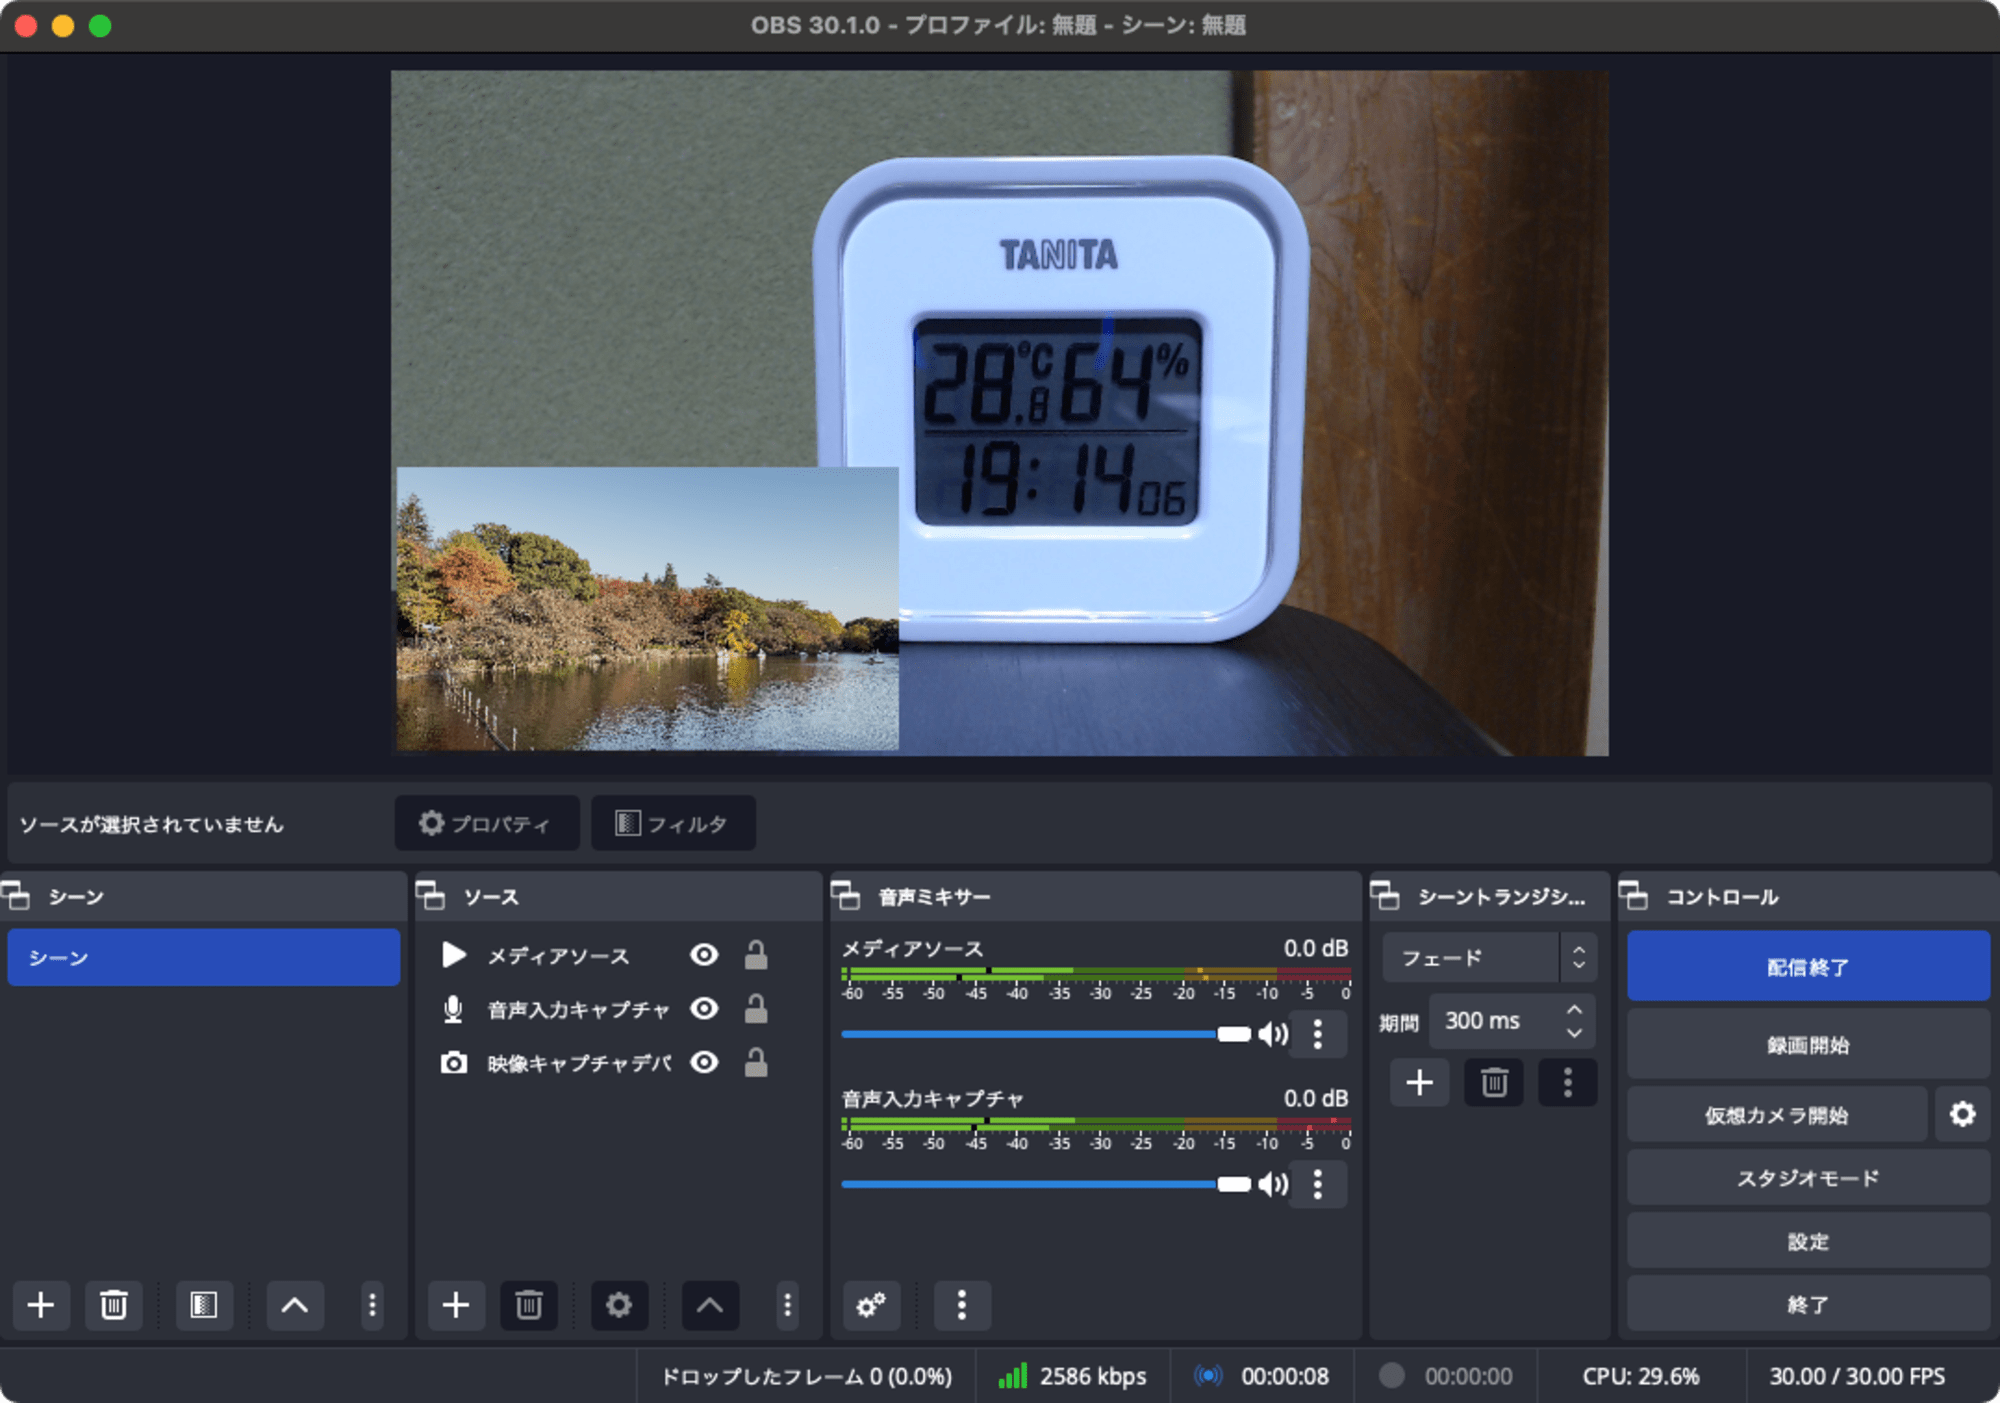Start virtual camera with 仮想カメラ開始

point(1777,1114)
